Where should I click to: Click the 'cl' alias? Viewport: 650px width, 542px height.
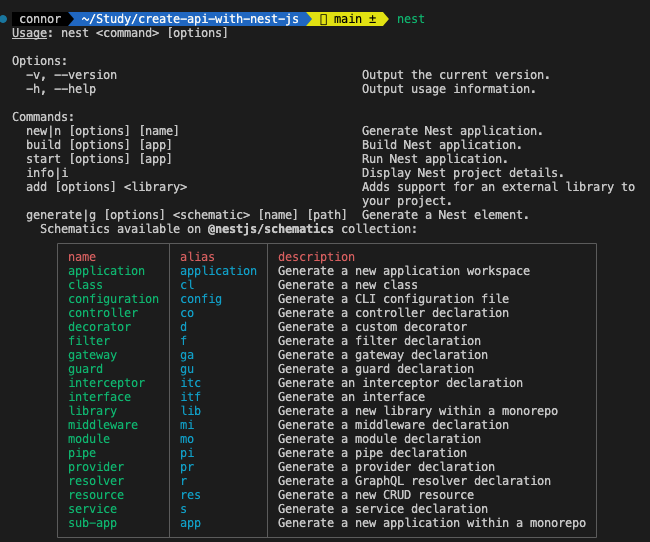187,285
